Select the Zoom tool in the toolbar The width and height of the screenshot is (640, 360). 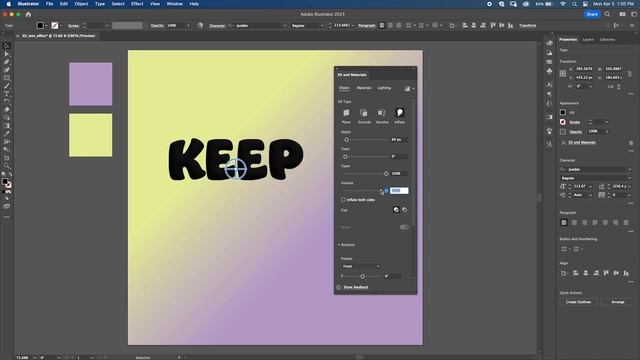click(7, 166)
